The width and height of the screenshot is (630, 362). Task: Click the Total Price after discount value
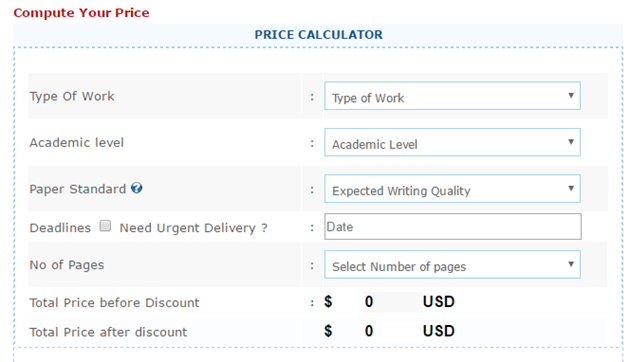pyautogui.click(x=369, y=331)
